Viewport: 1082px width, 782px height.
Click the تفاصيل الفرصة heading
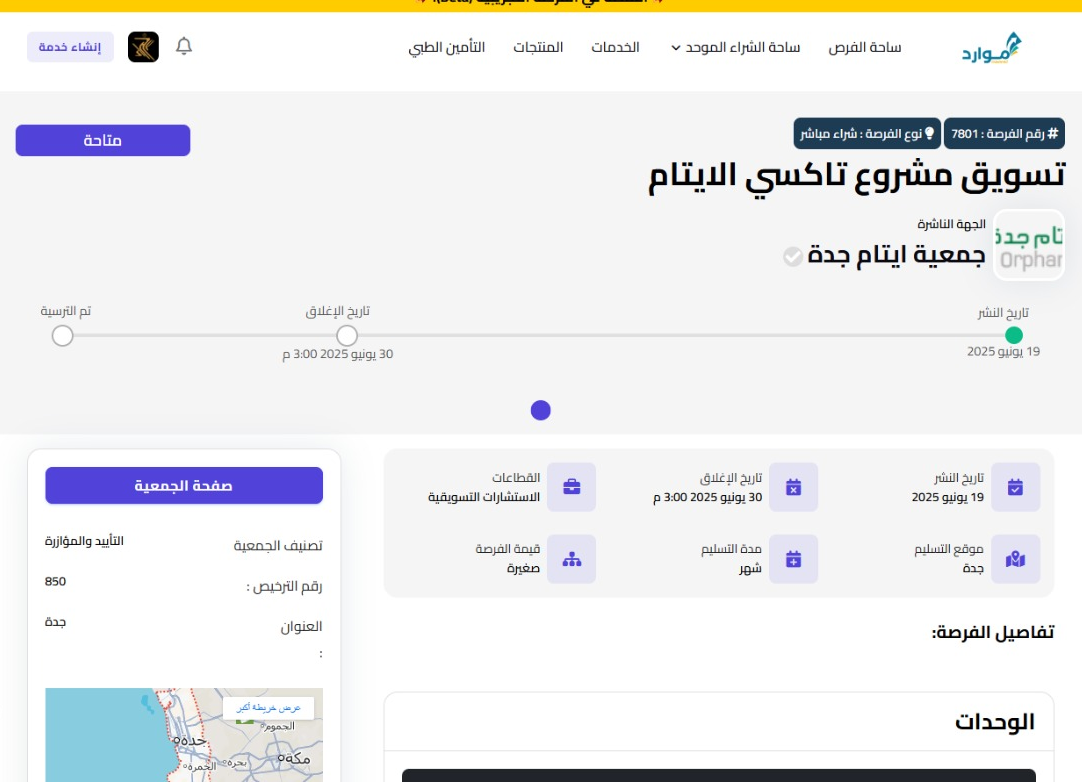992,632
